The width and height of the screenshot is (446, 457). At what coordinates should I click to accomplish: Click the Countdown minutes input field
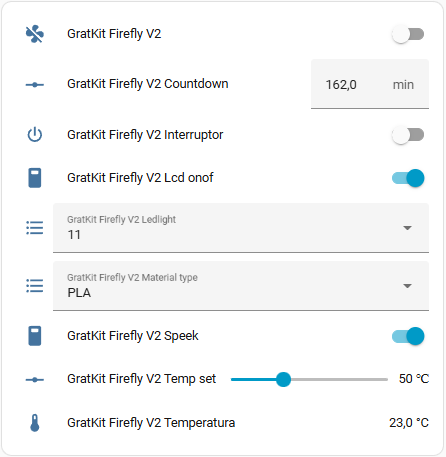tap(370, 84)
